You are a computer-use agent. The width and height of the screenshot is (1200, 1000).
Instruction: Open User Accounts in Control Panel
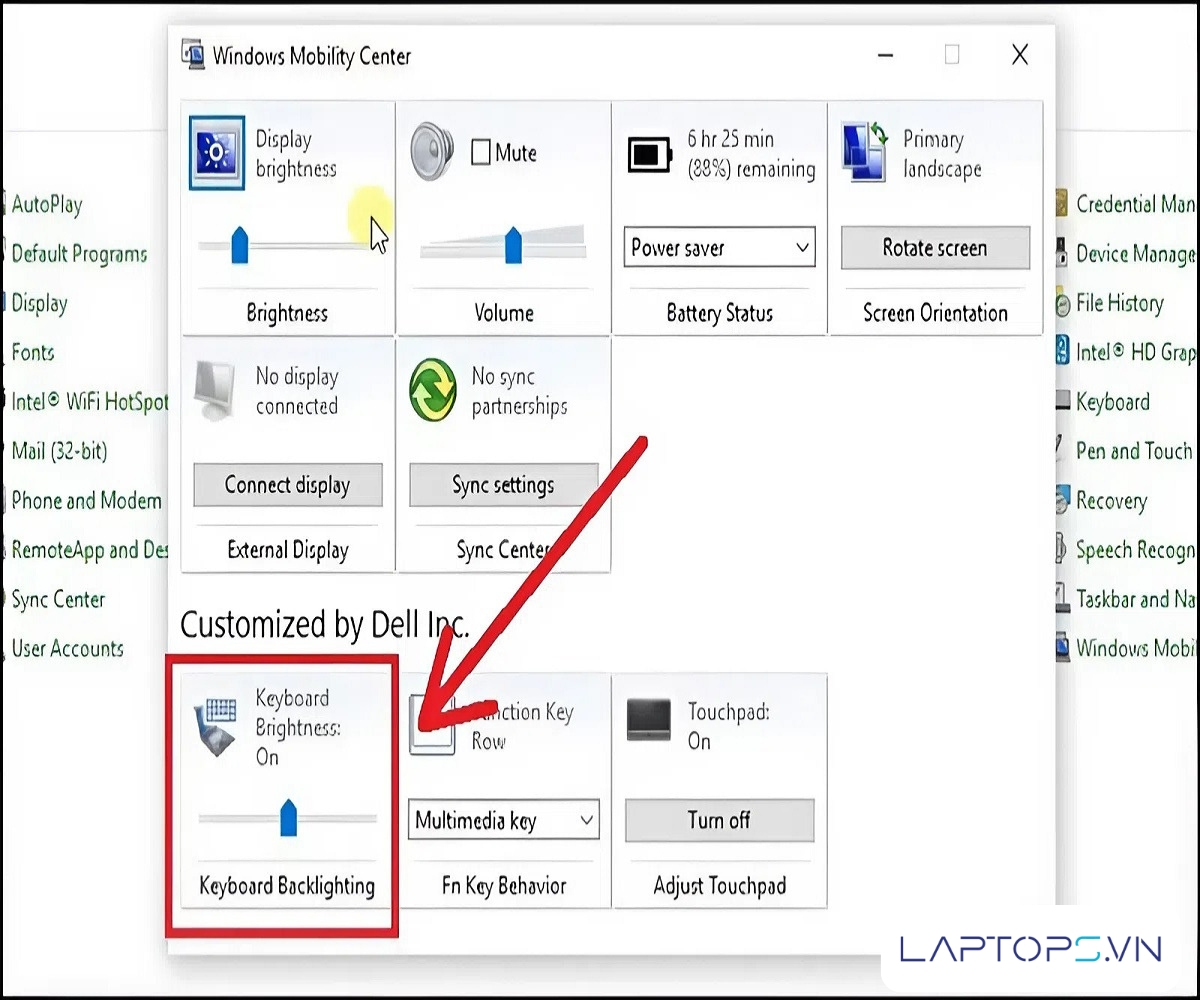click(67, 648)
